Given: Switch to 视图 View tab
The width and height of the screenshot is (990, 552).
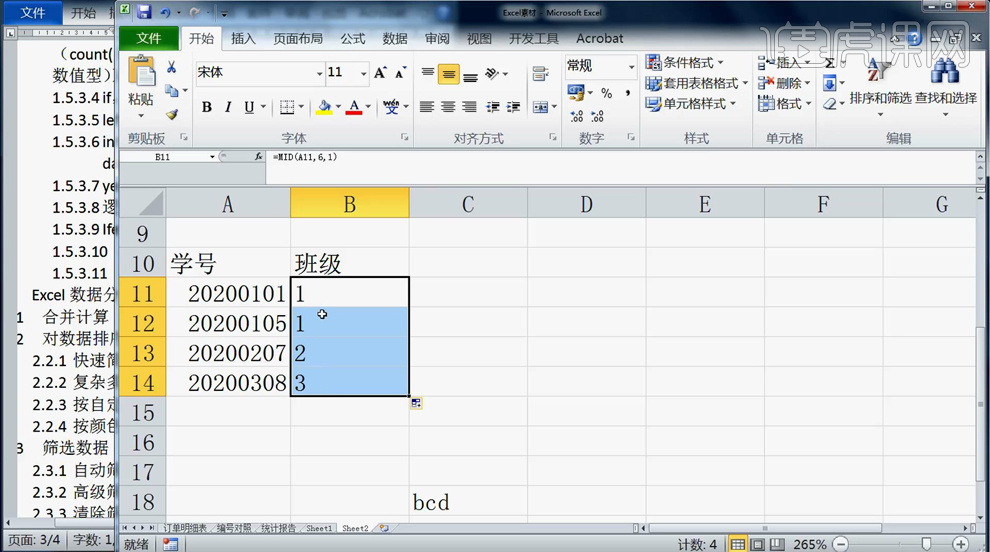Looking at the screenshot, I should point(479,39).
